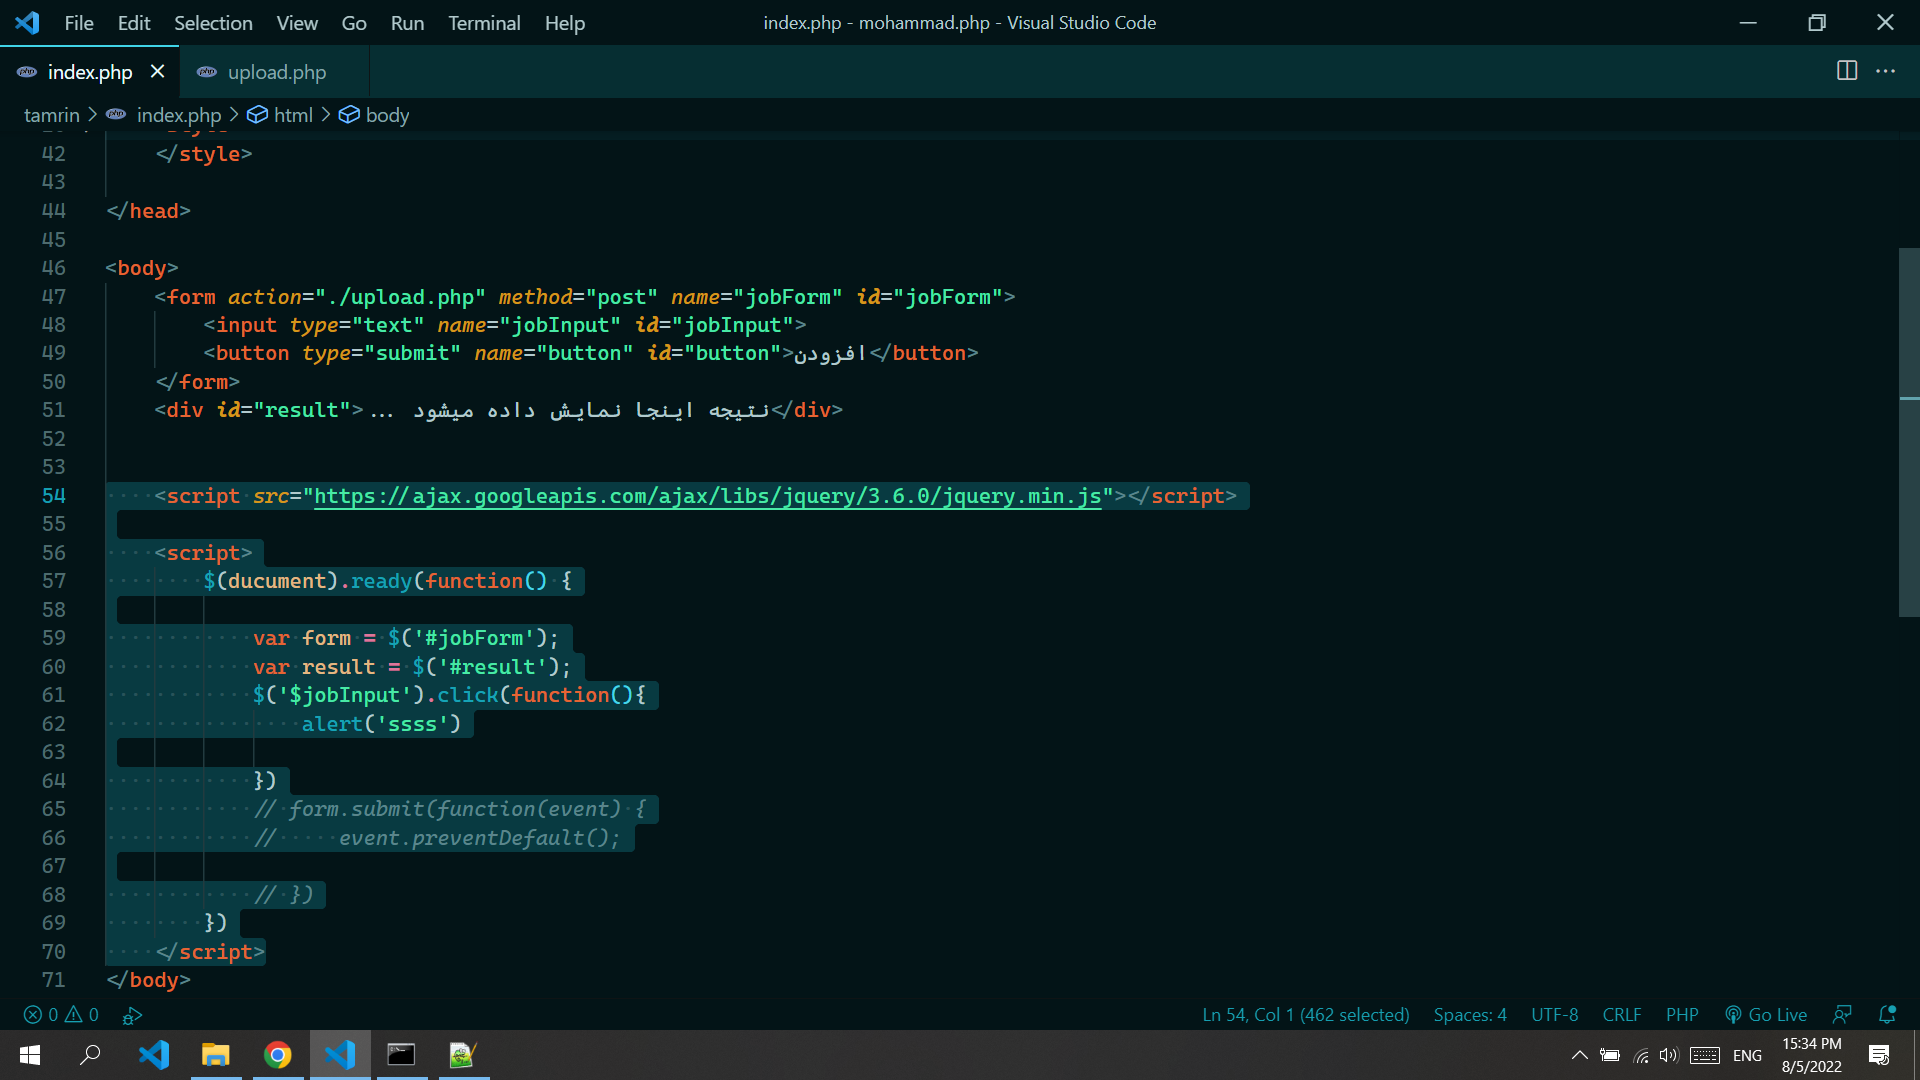Screen dimensions: 1920x1080
Task: Open the File menu
Action: coord(79,22)
